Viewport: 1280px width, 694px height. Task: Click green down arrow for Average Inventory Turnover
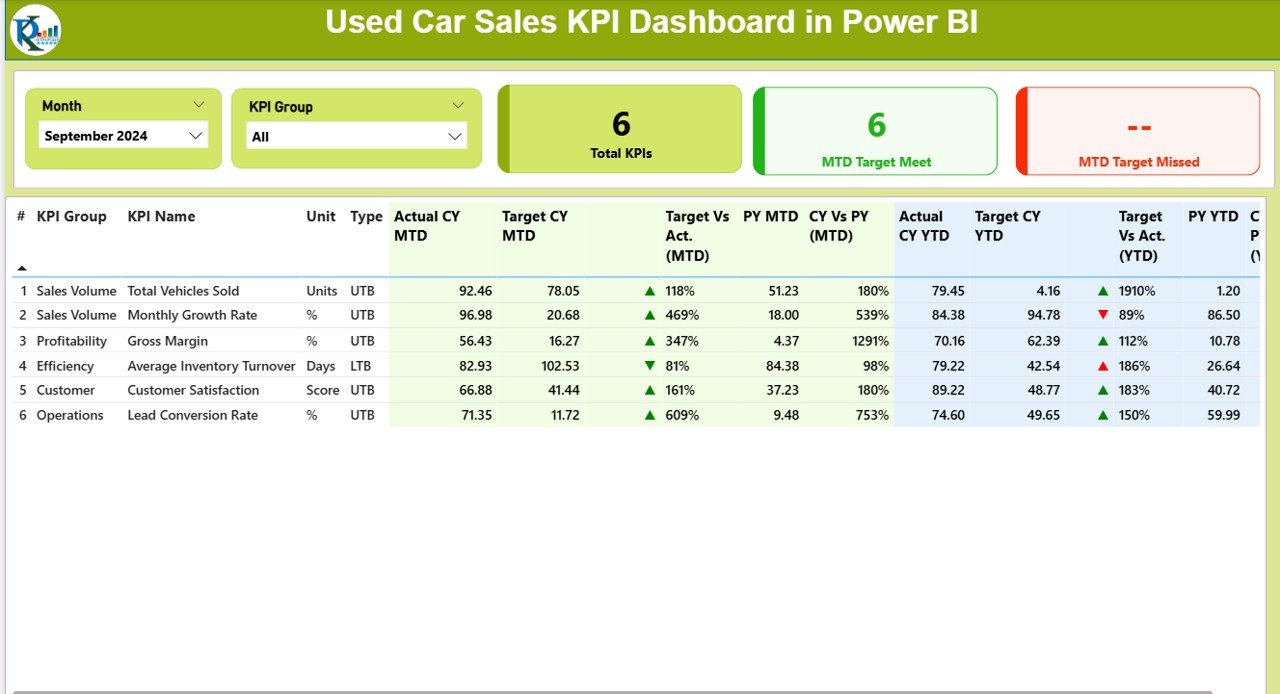[x=650, y=366]
